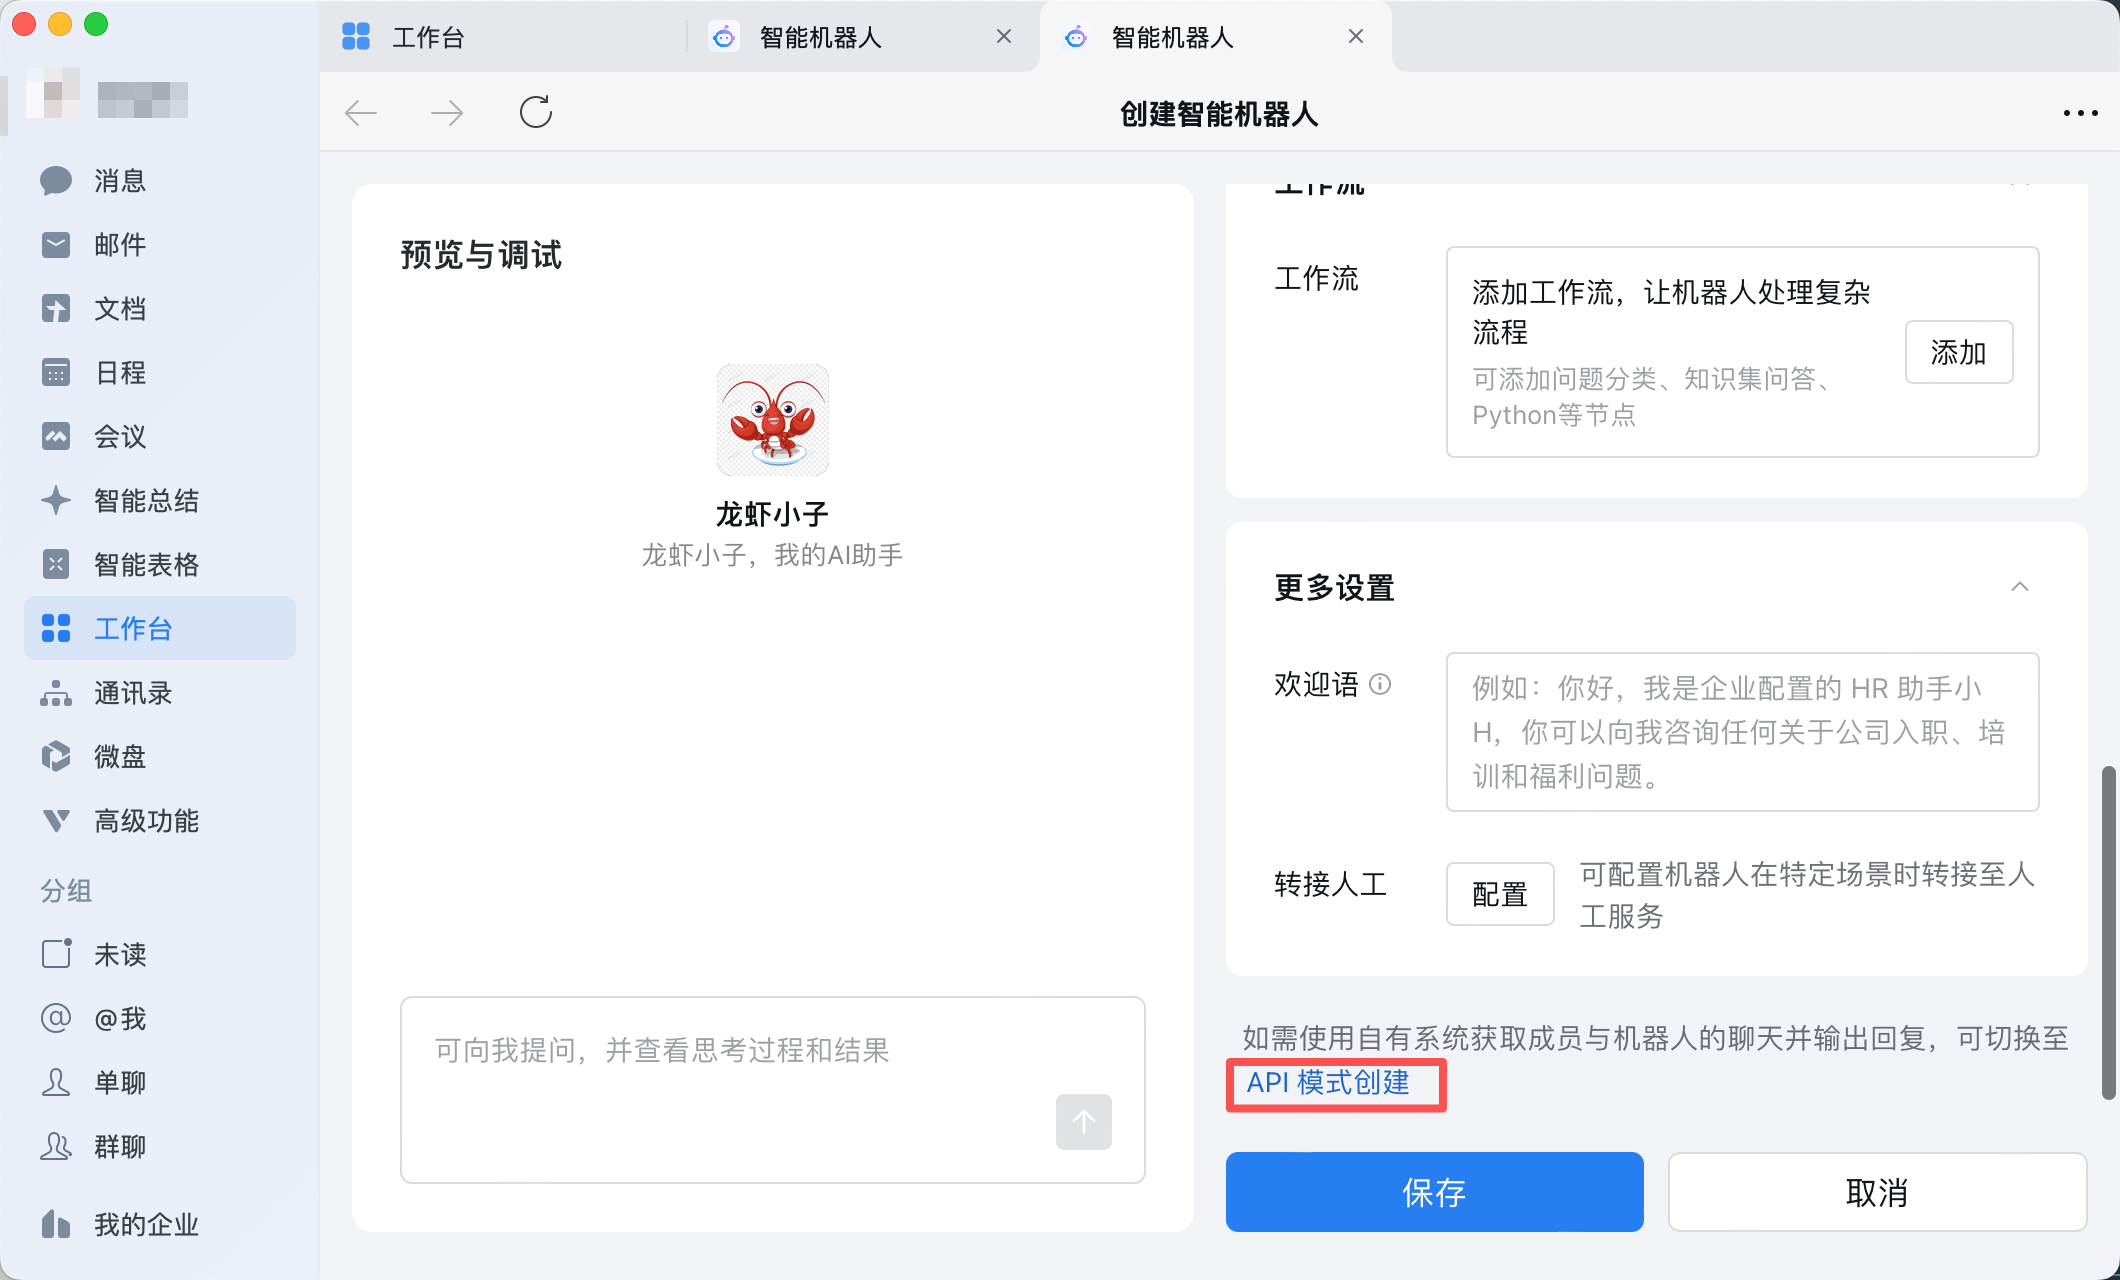
Task: Select 通讯录 in the sidebar menu
Action: [133, 693]
